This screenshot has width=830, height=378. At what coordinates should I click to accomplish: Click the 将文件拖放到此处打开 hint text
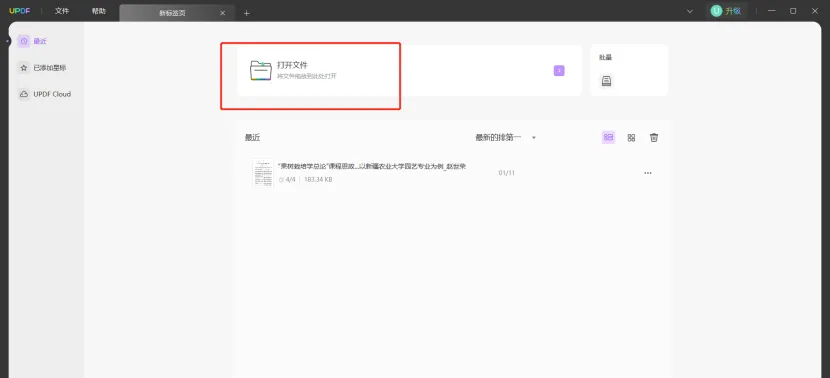(x=307, y=76)
